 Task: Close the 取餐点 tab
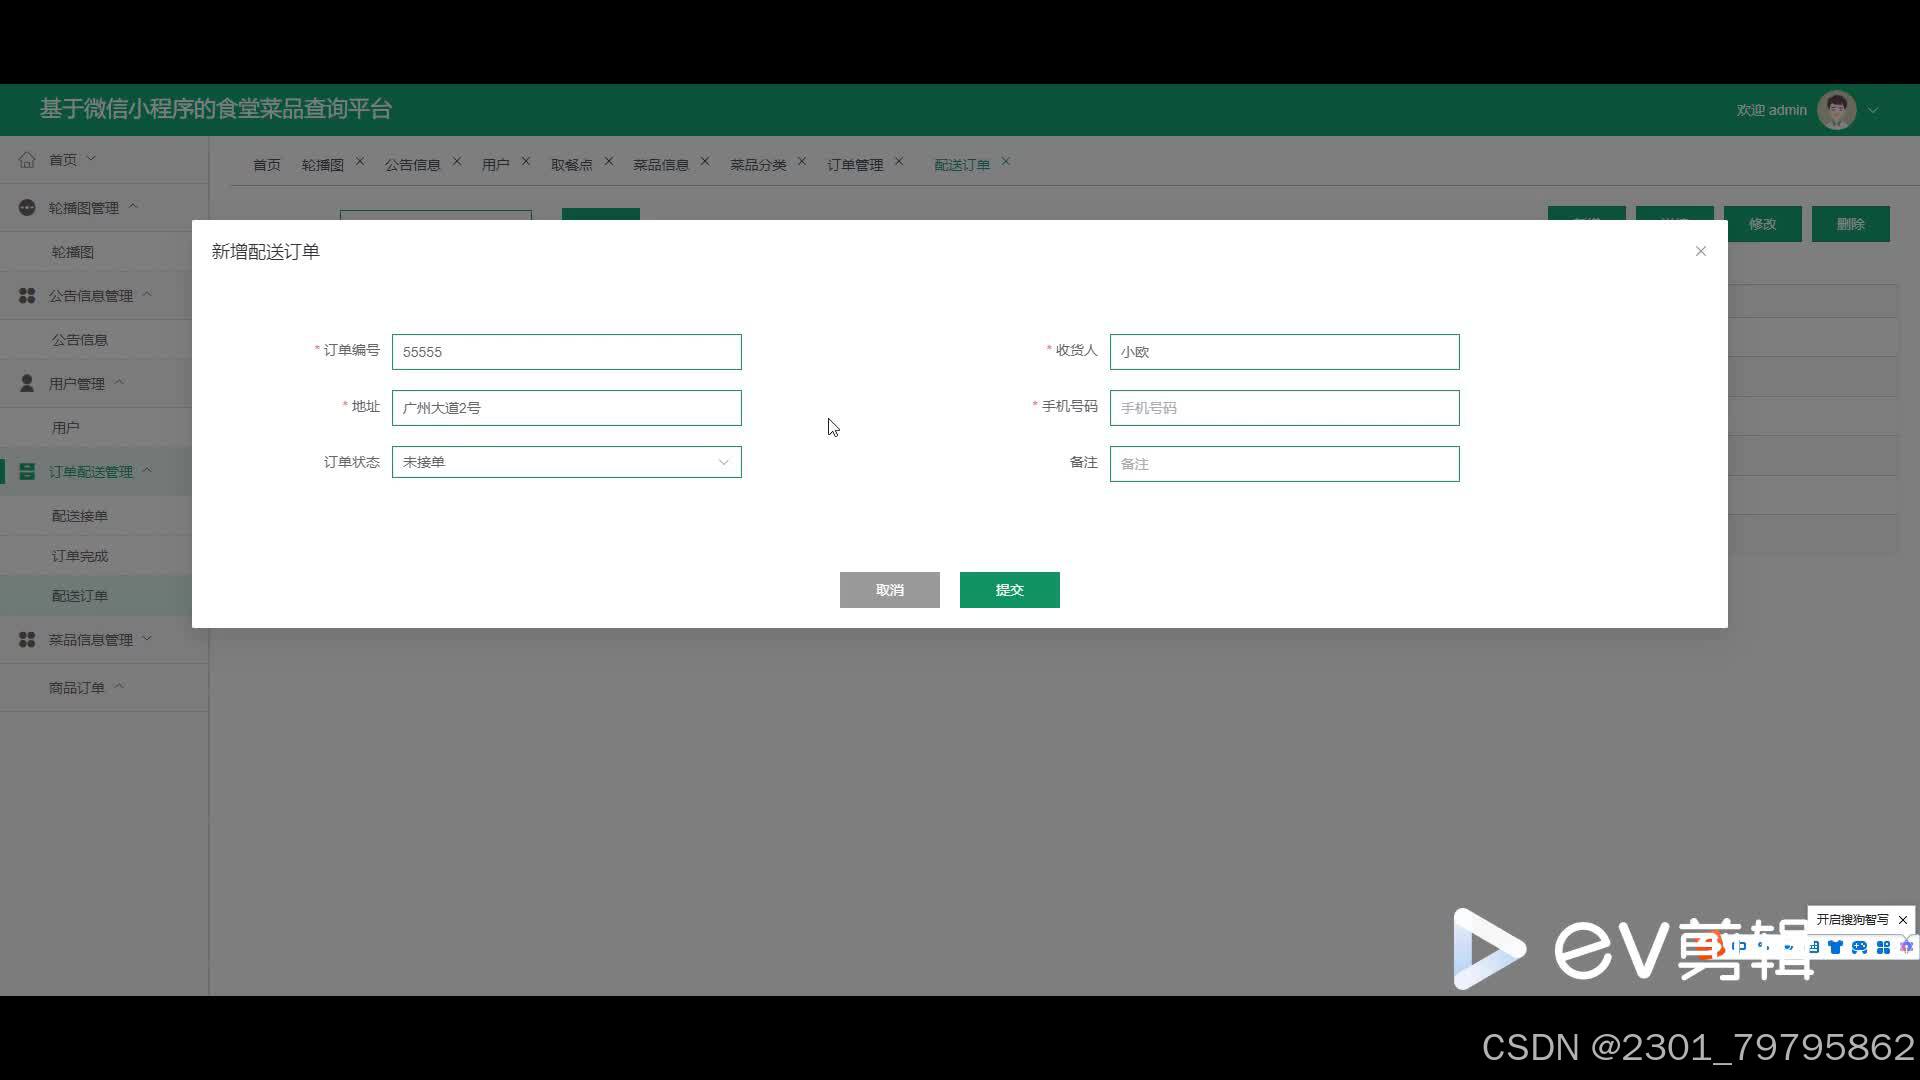click(608, 161)
